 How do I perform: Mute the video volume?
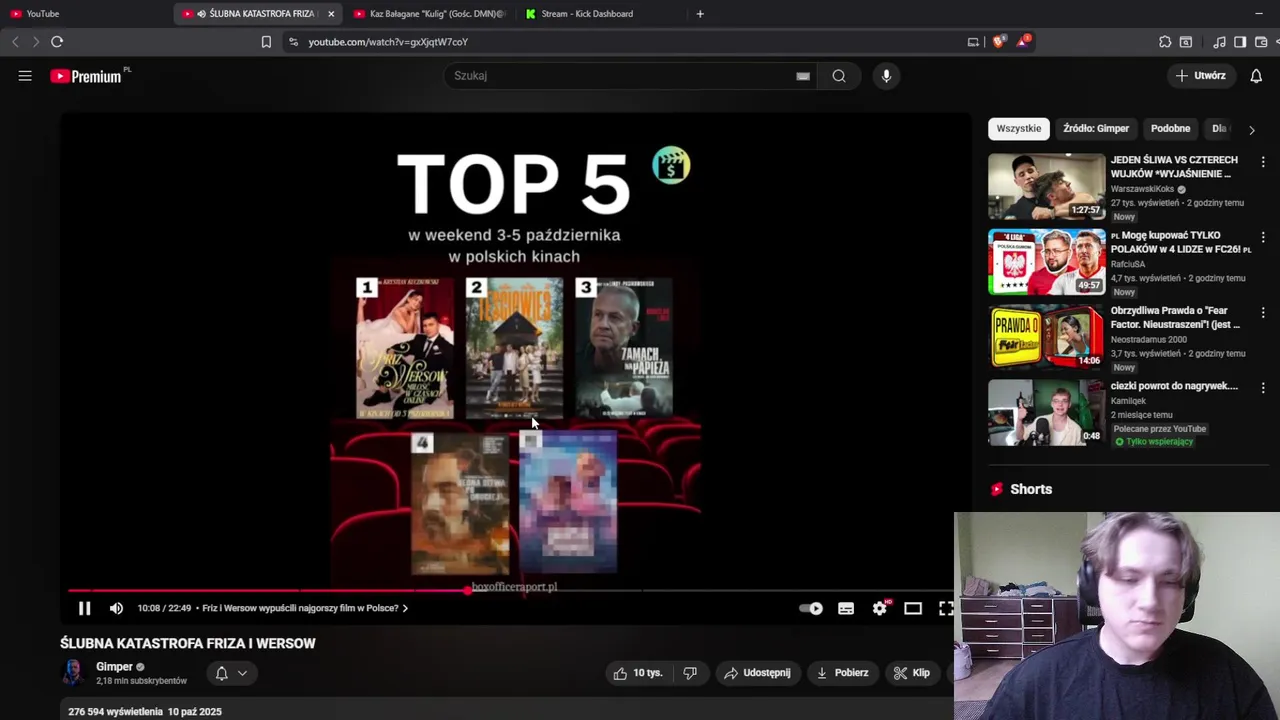pos(116,608)
